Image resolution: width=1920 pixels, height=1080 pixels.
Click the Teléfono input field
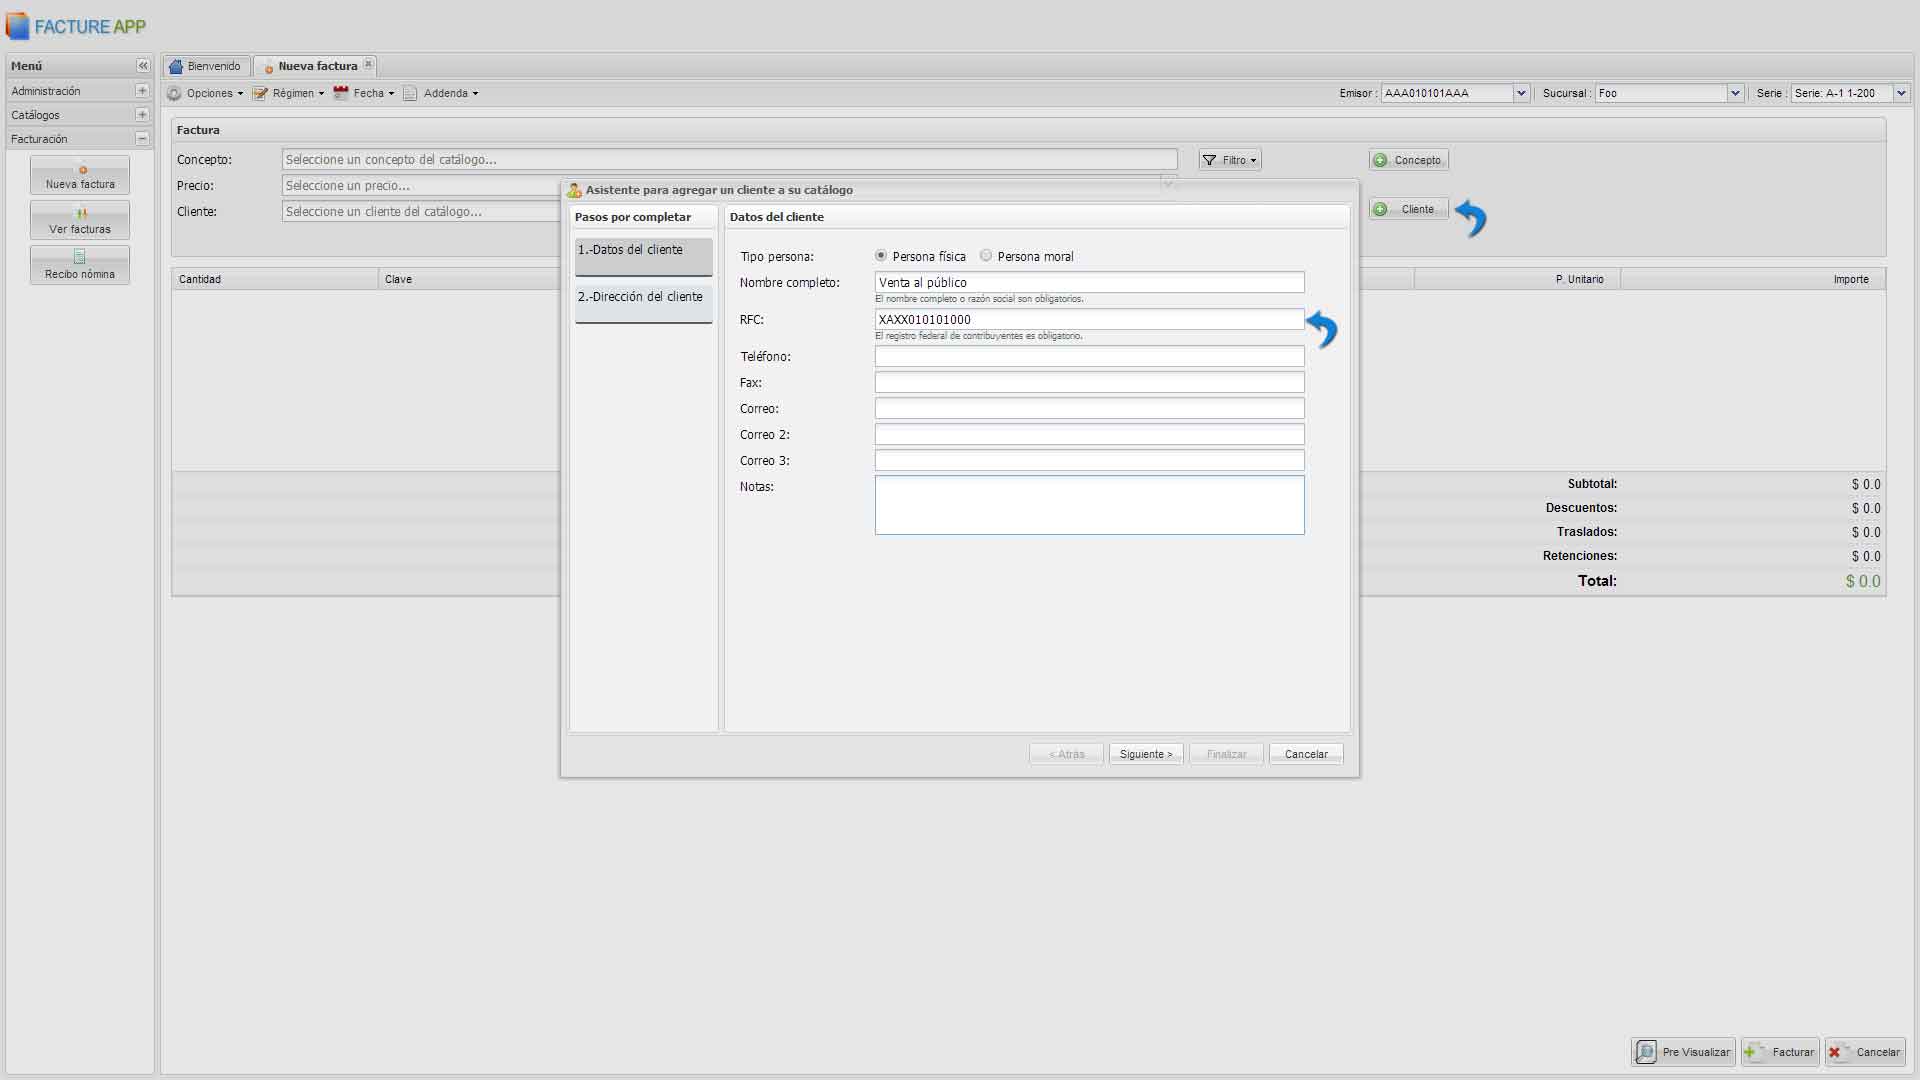[1089, 357]
